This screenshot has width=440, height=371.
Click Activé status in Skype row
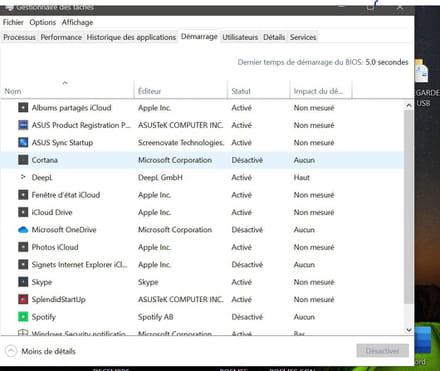click(242, 282)
